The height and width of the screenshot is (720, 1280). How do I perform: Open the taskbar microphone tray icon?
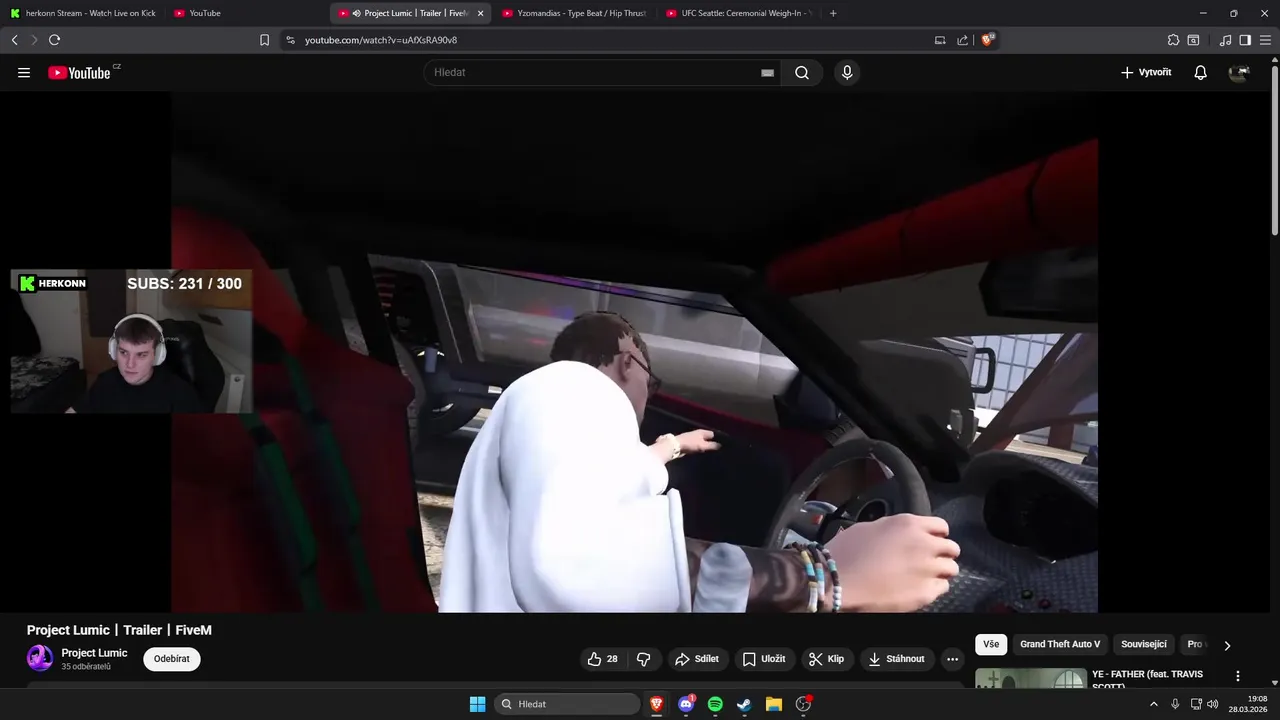1175,704
